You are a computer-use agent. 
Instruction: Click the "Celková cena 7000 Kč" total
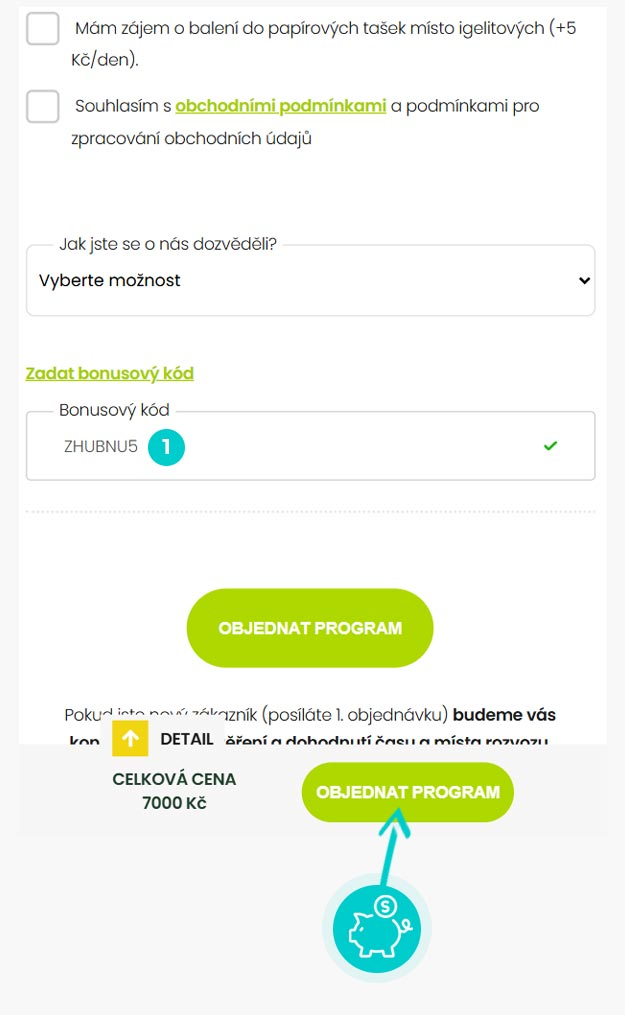tap(174, 791)
